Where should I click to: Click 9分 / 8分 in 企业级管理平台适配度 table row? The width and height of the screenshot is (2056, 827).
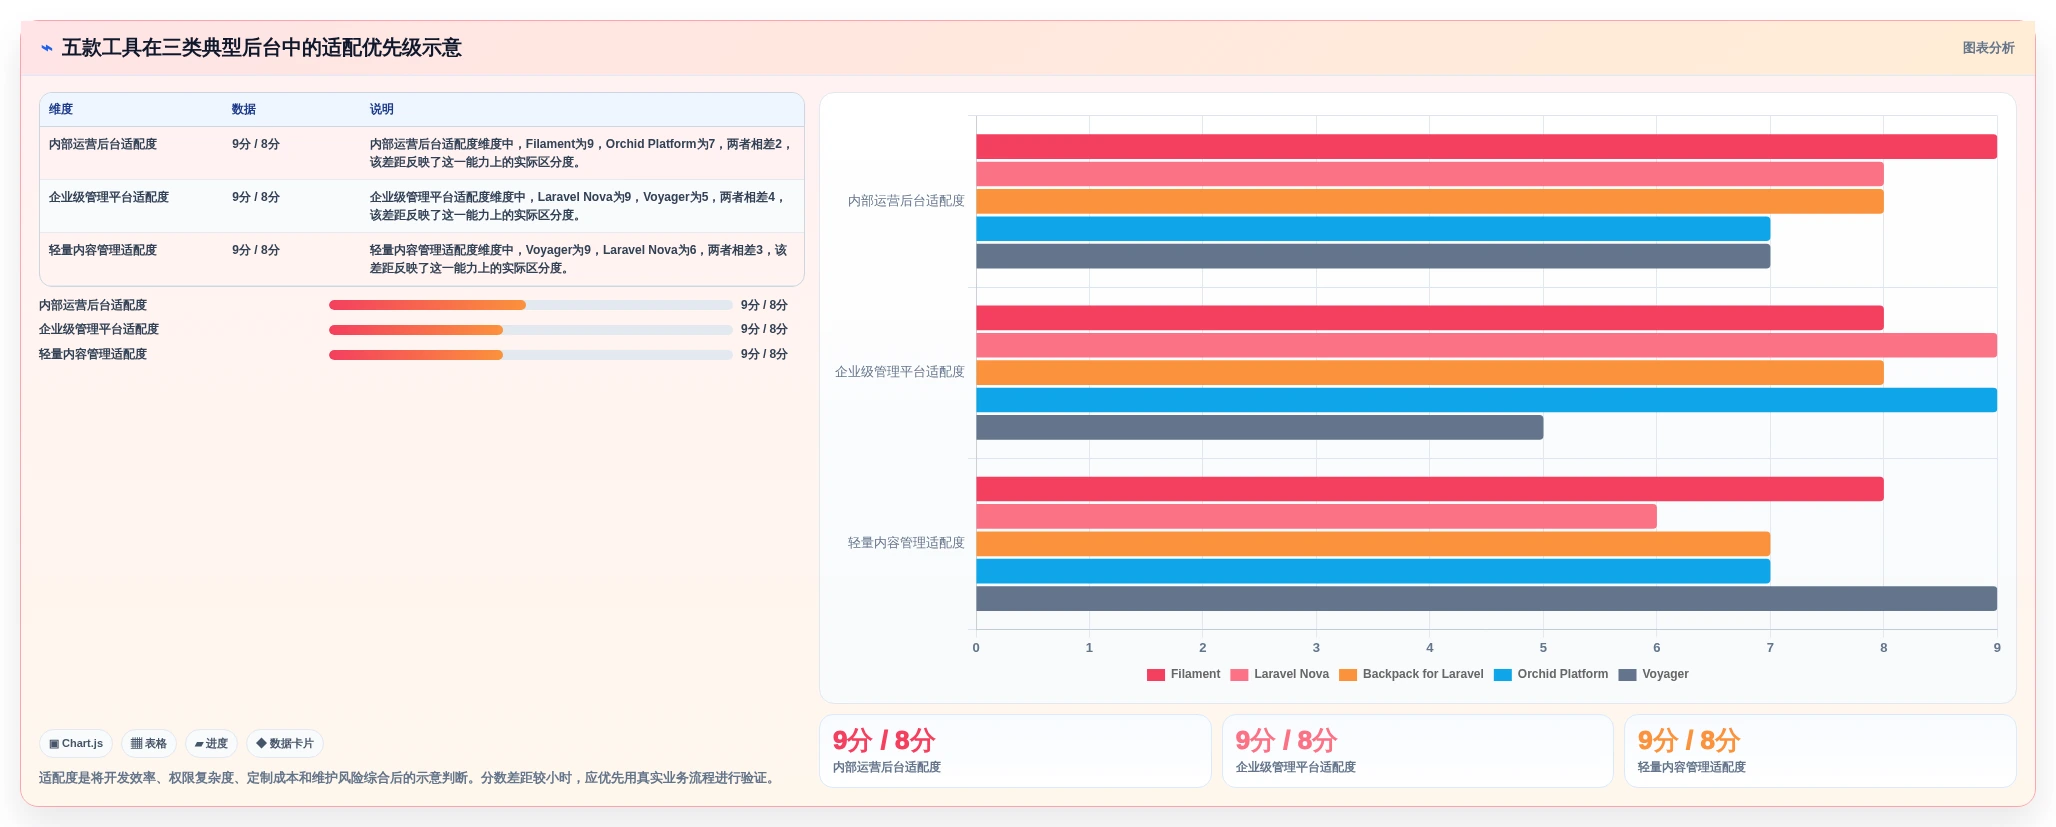(256, 197)
